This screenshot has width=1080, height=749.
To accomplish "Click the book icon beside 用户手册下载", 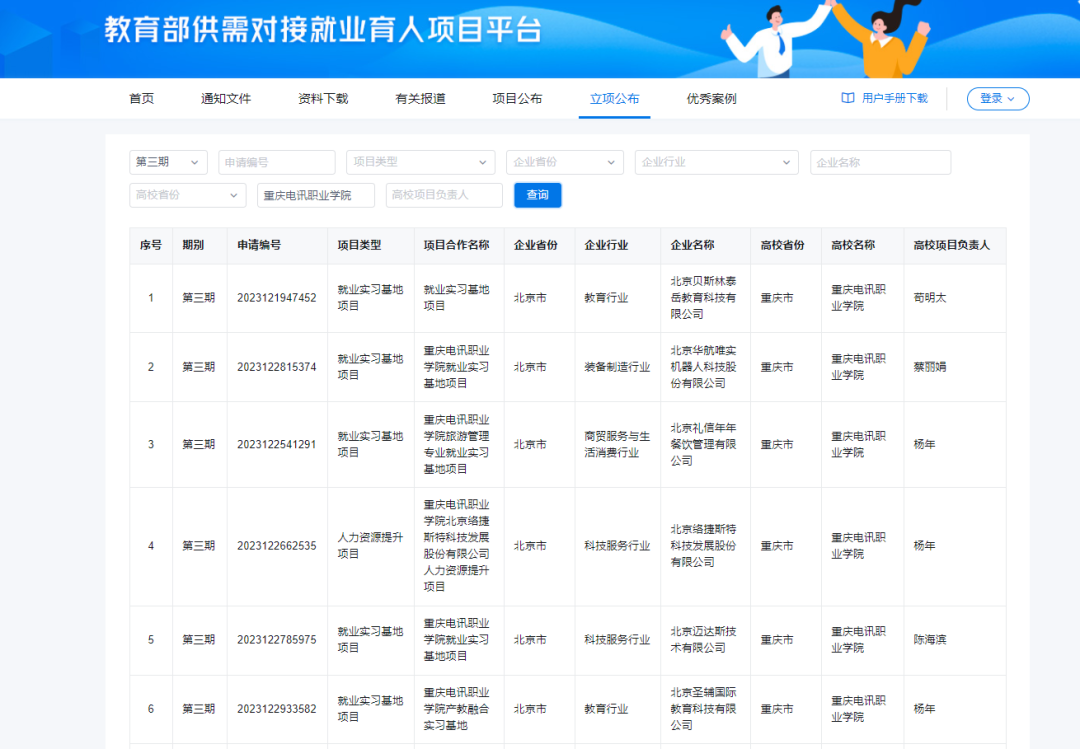I will (x=848, y=98).
